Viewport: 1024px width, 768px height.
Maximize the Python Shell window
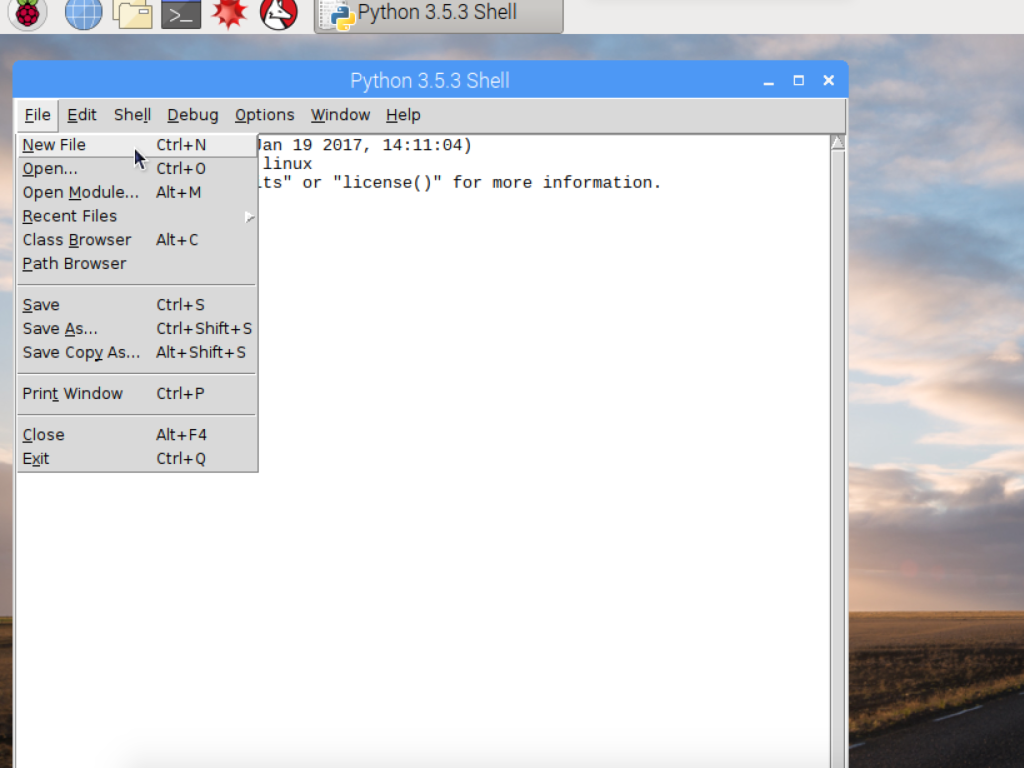(799, 80)
